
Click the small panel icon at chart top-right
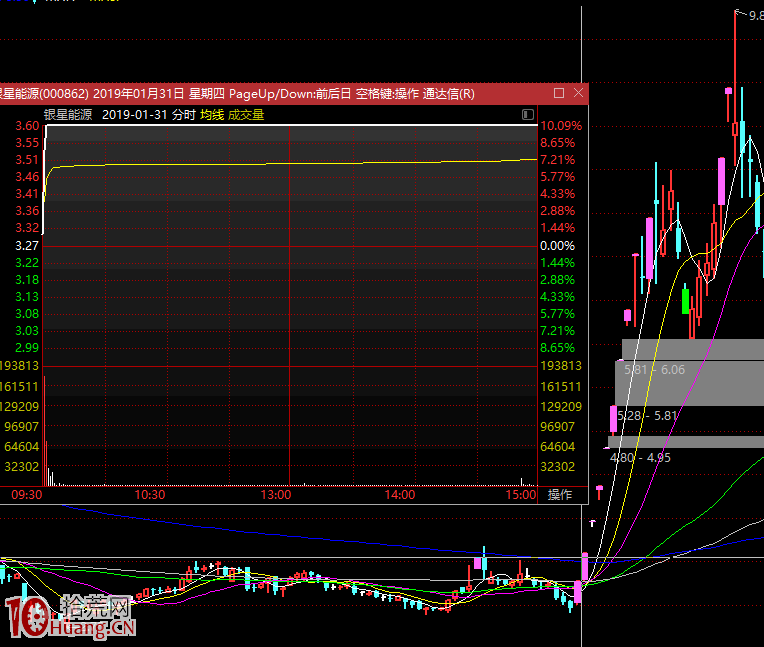point(528,115)
